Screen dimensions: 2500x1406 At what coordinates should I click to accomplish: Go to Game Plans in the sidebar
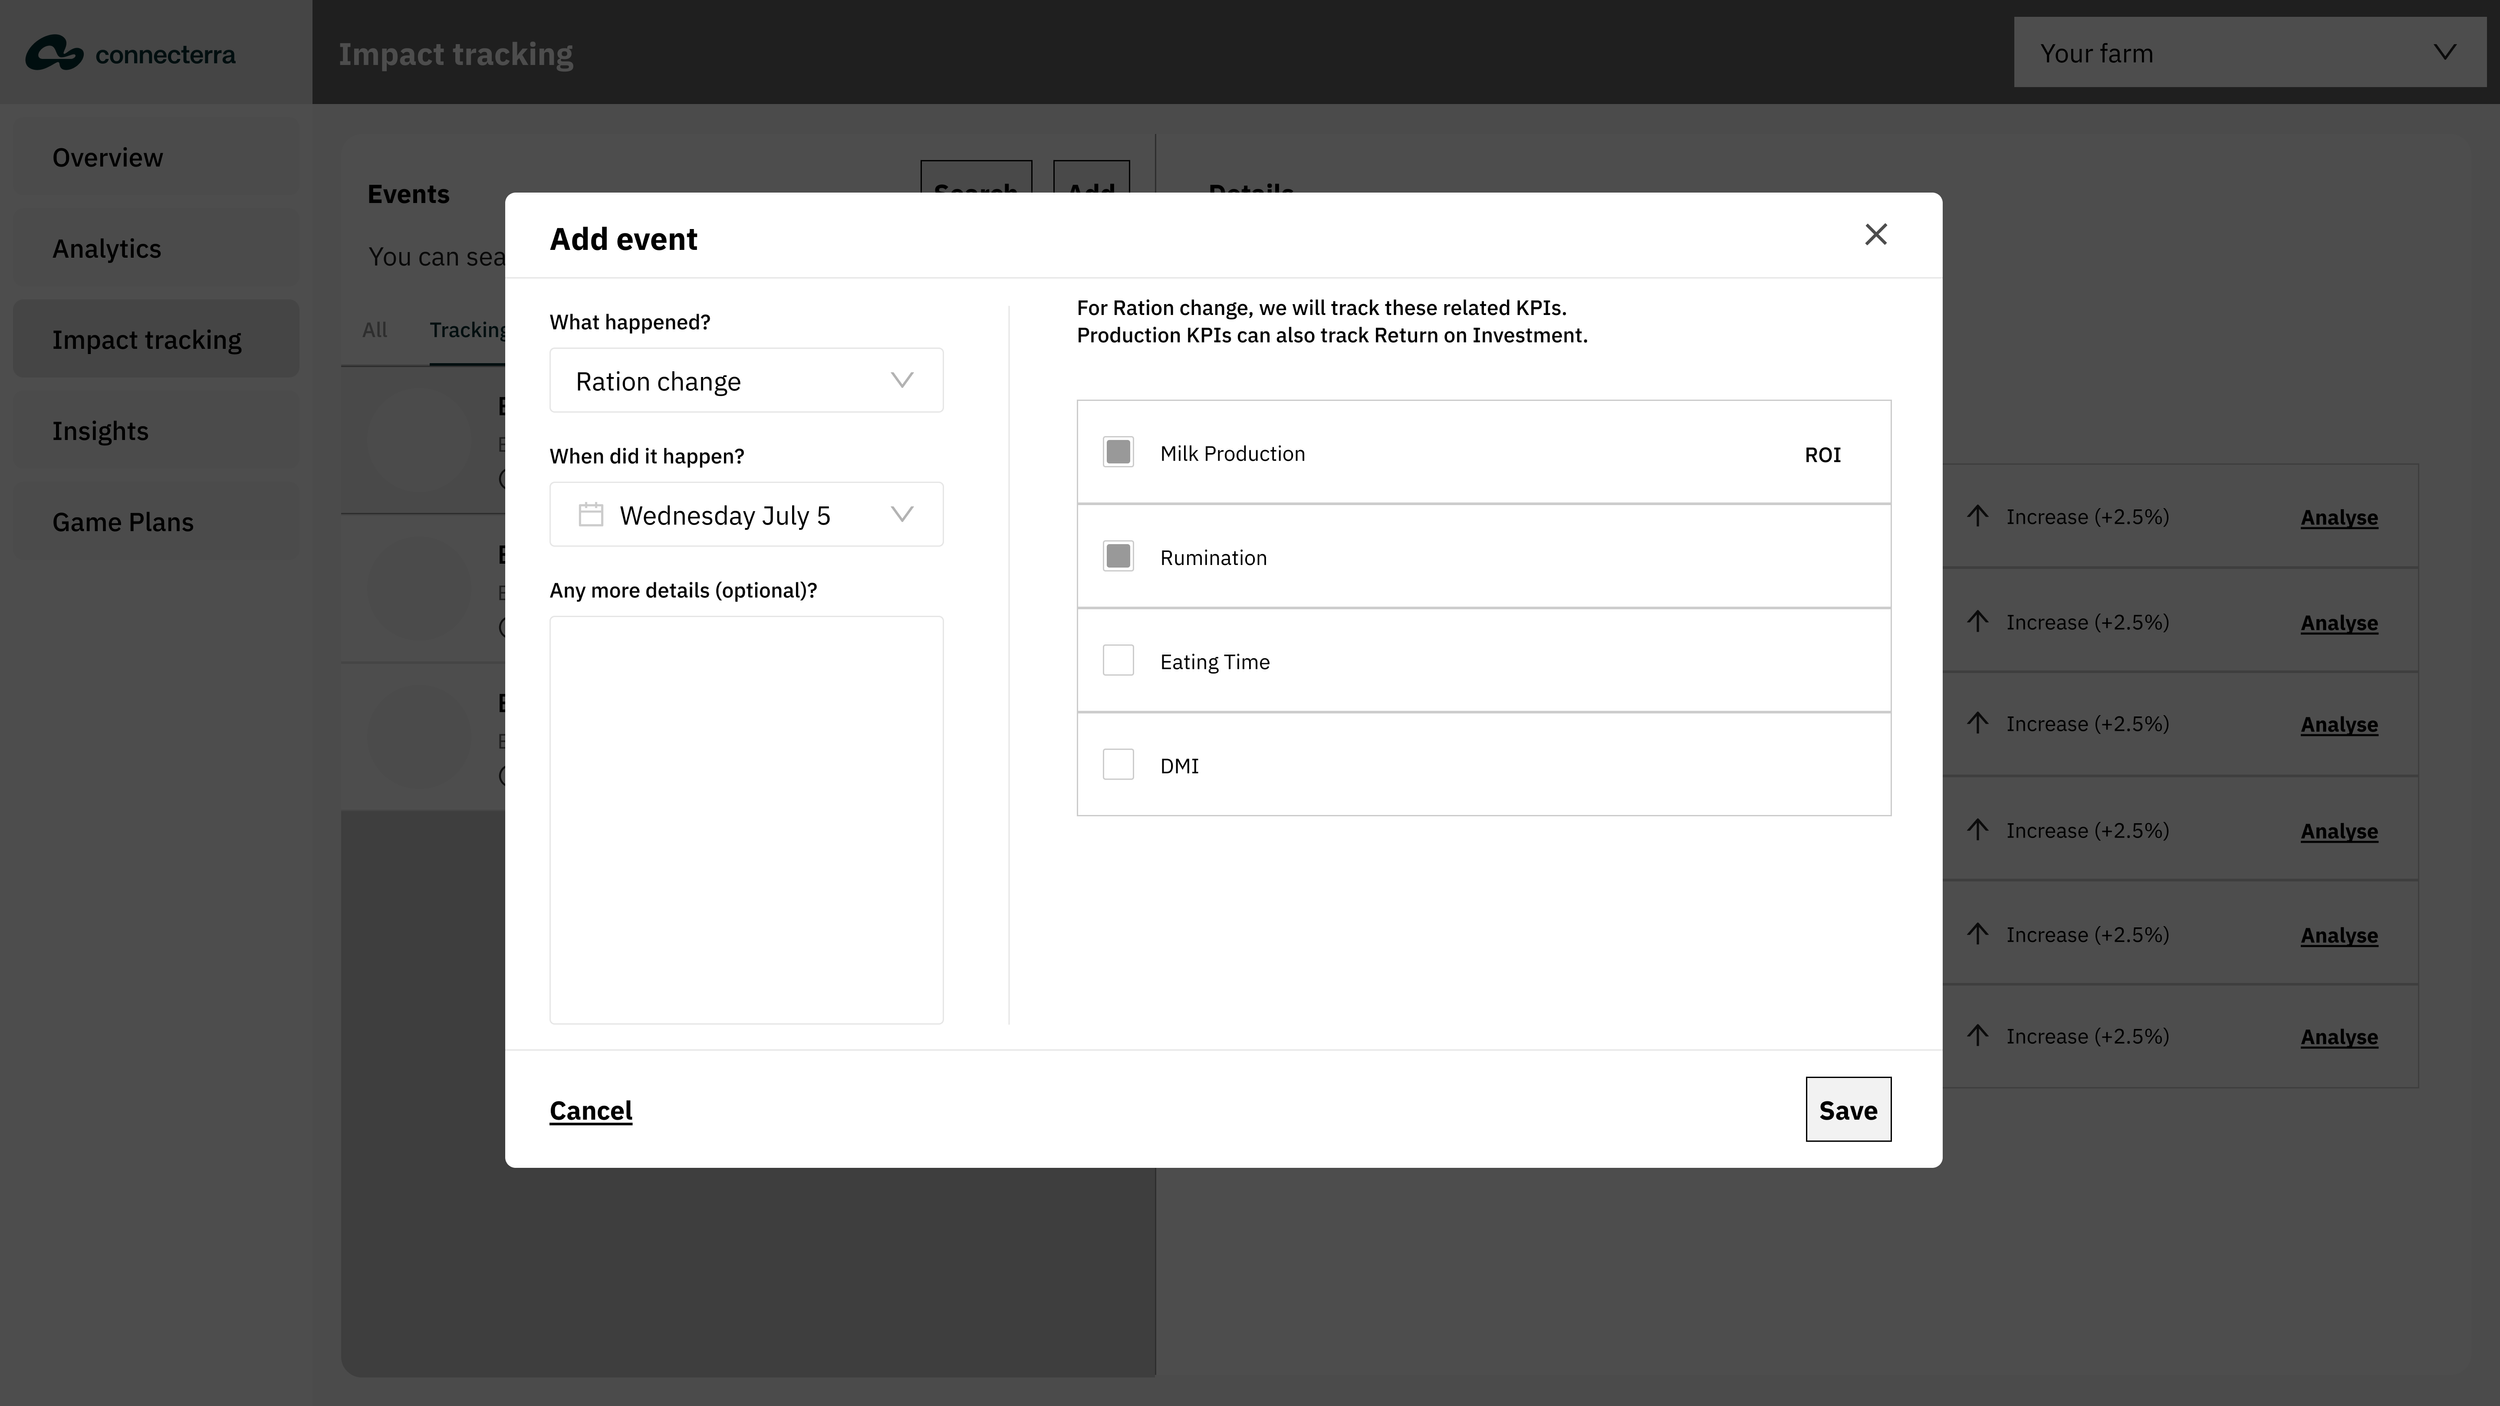click(x=122, y=522)
